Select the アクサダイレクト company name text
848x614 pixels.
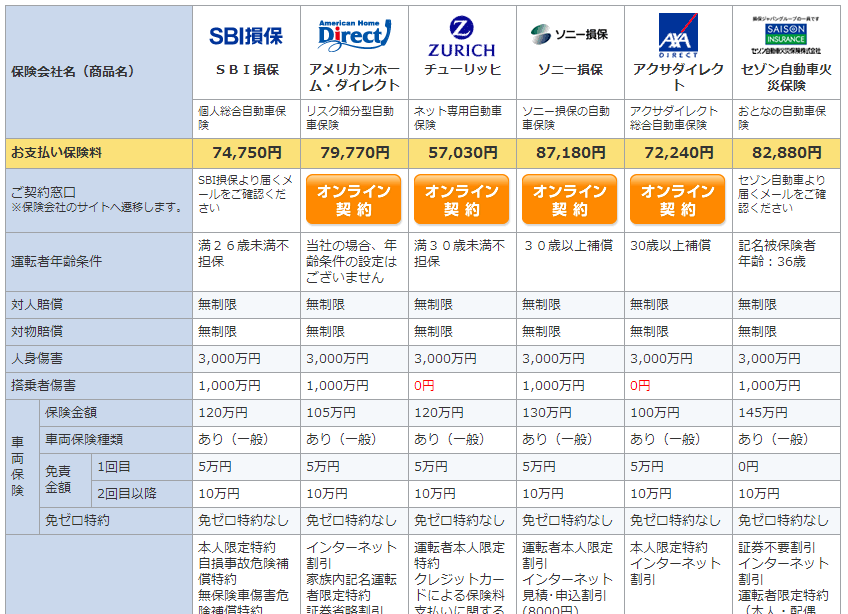point(678,77)
